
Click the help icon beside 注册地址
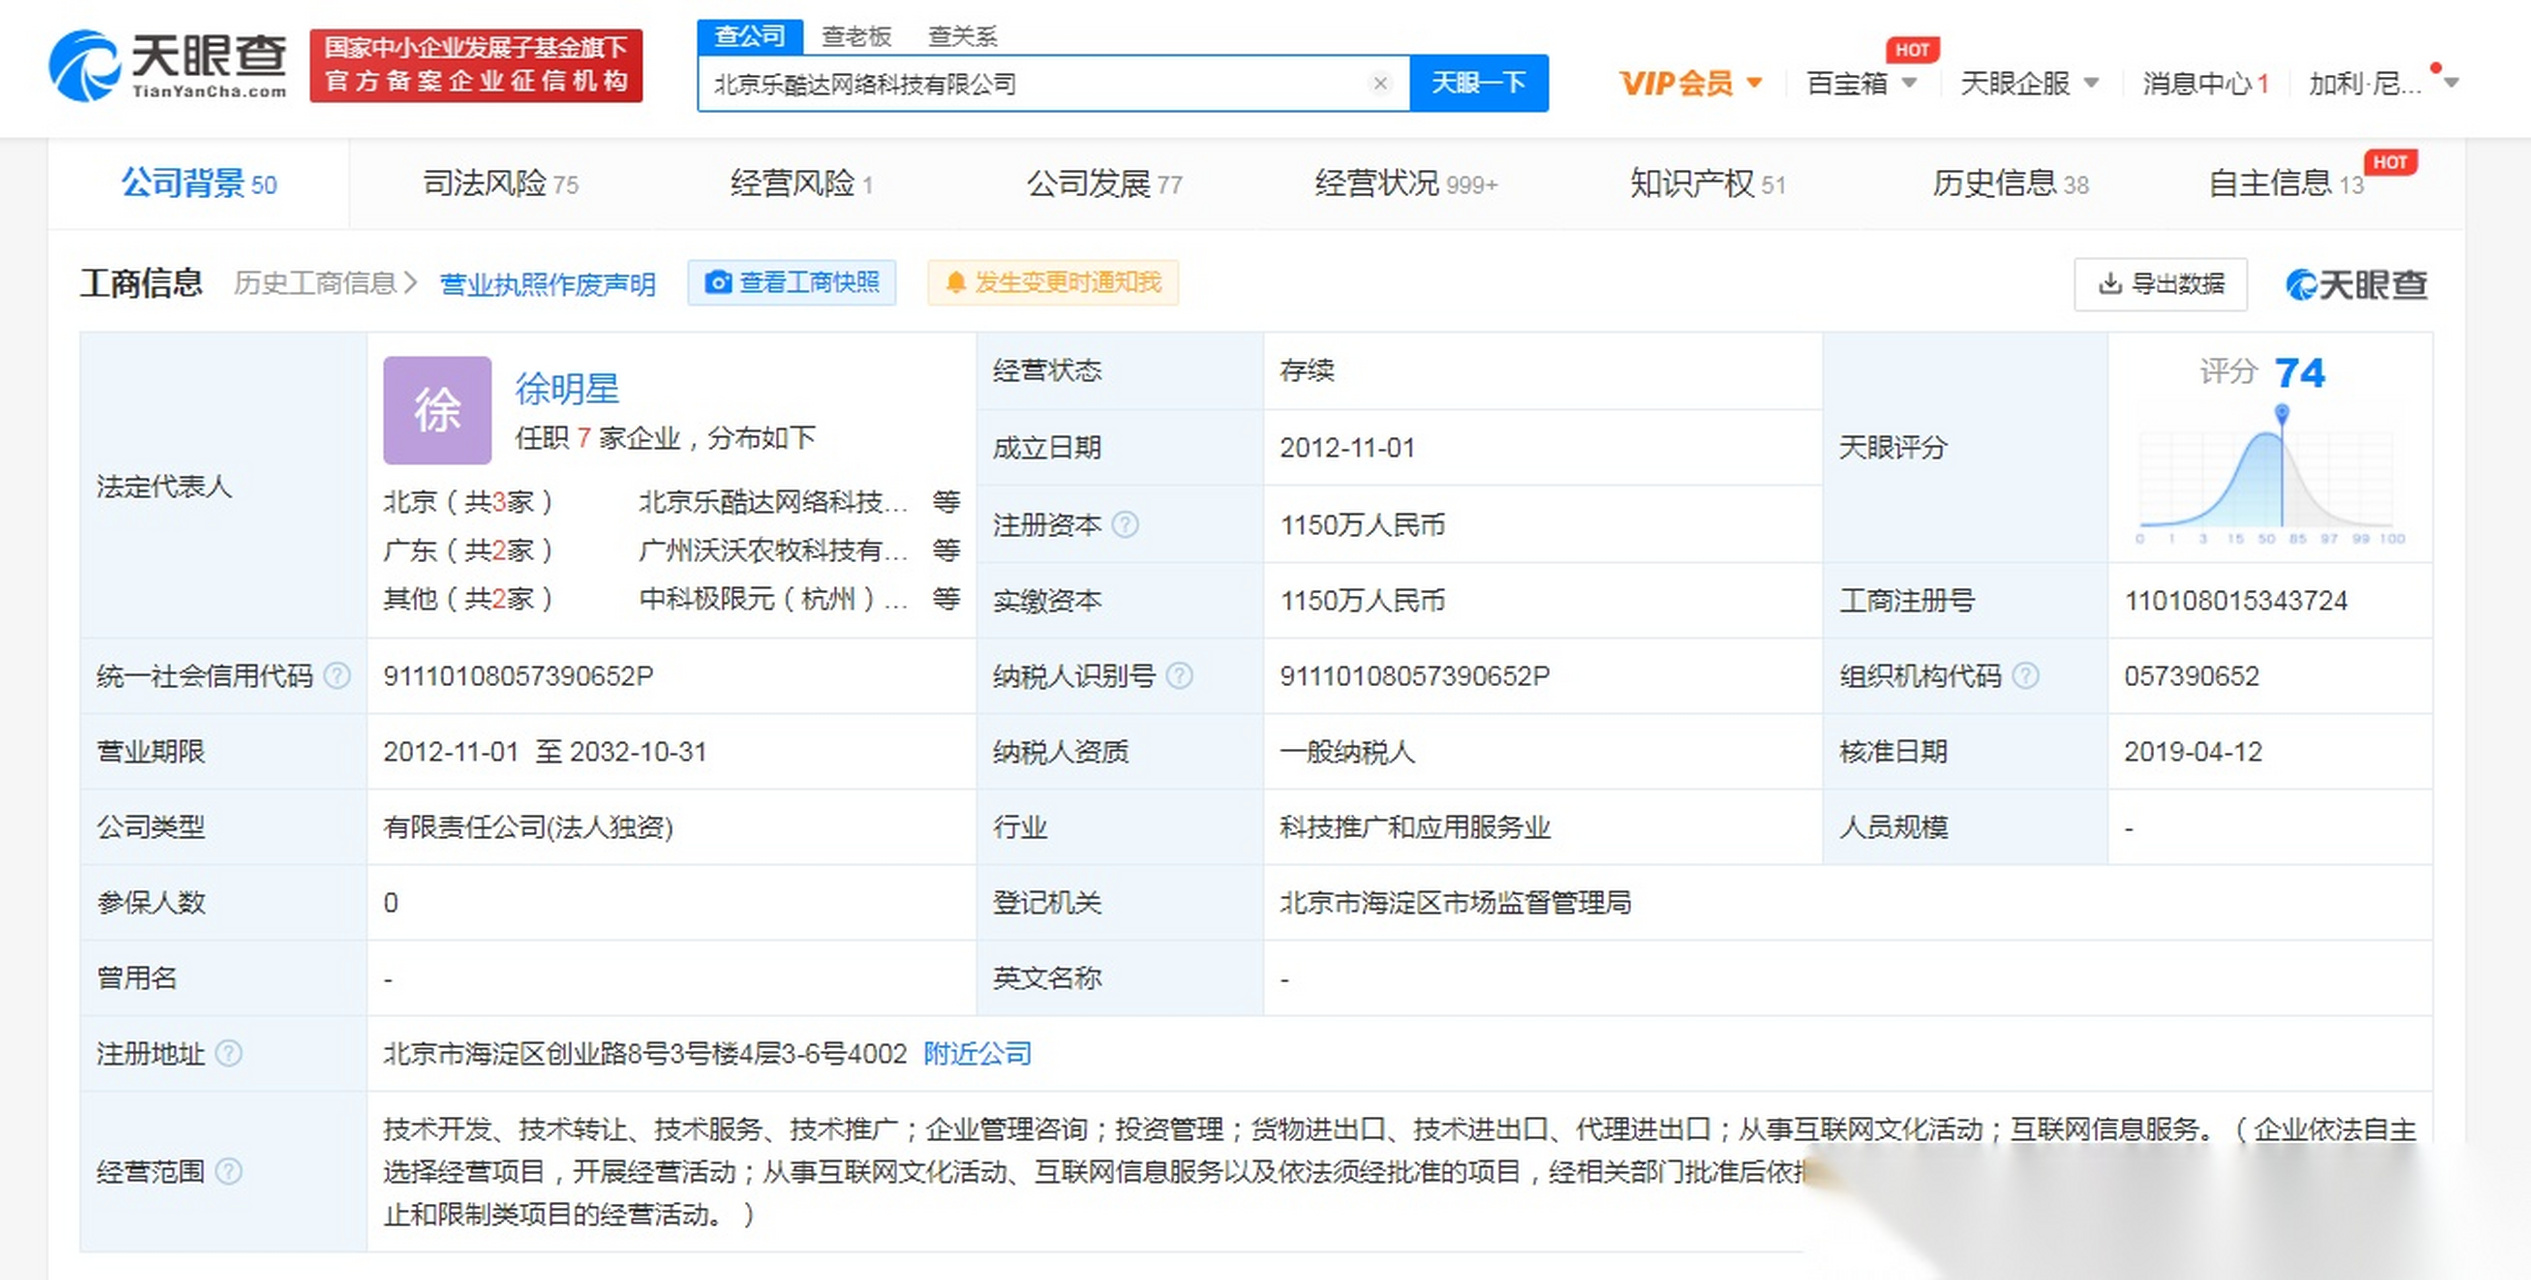[x=229, y=1053]
